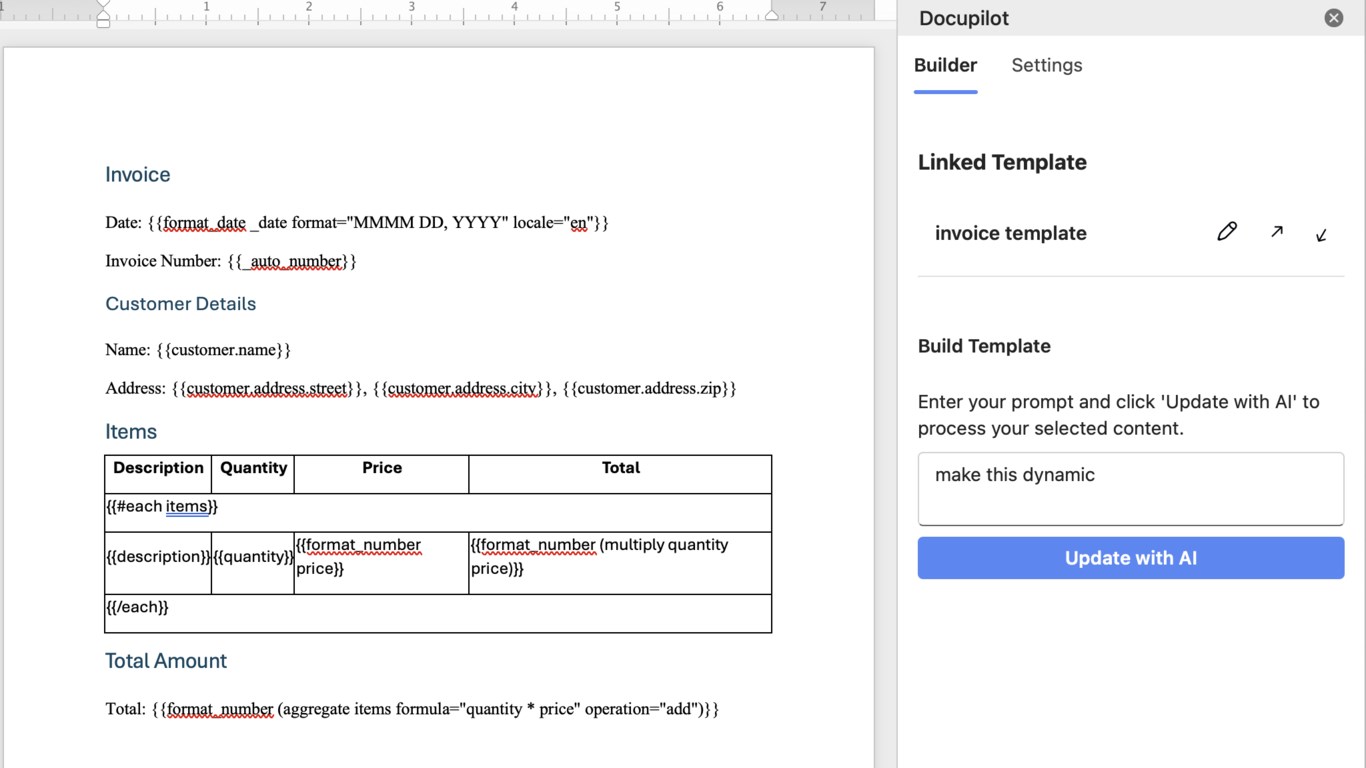Screen dimensions: 1366x768
Task: Click the 'Linked Template' panel heading
Action: (x=1002, y=162)
